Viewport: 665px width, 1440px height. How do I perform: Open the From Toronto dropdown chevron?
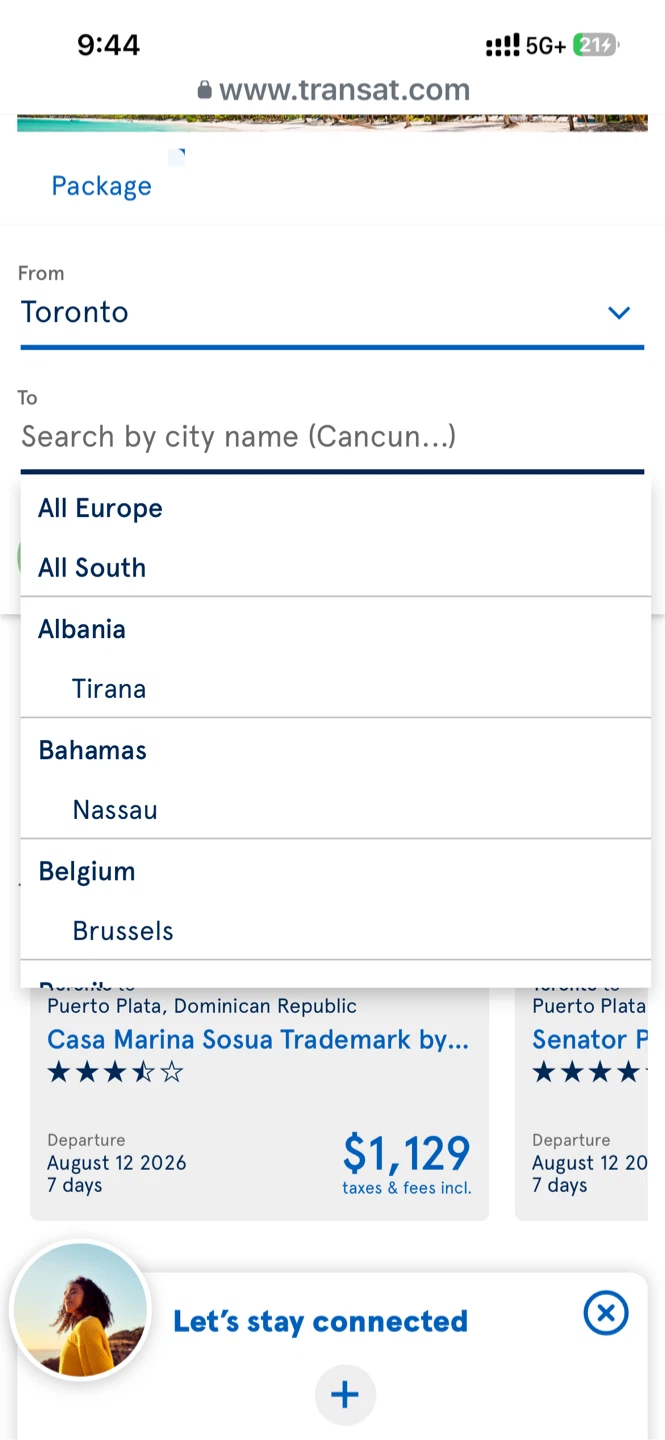(619, 313)
